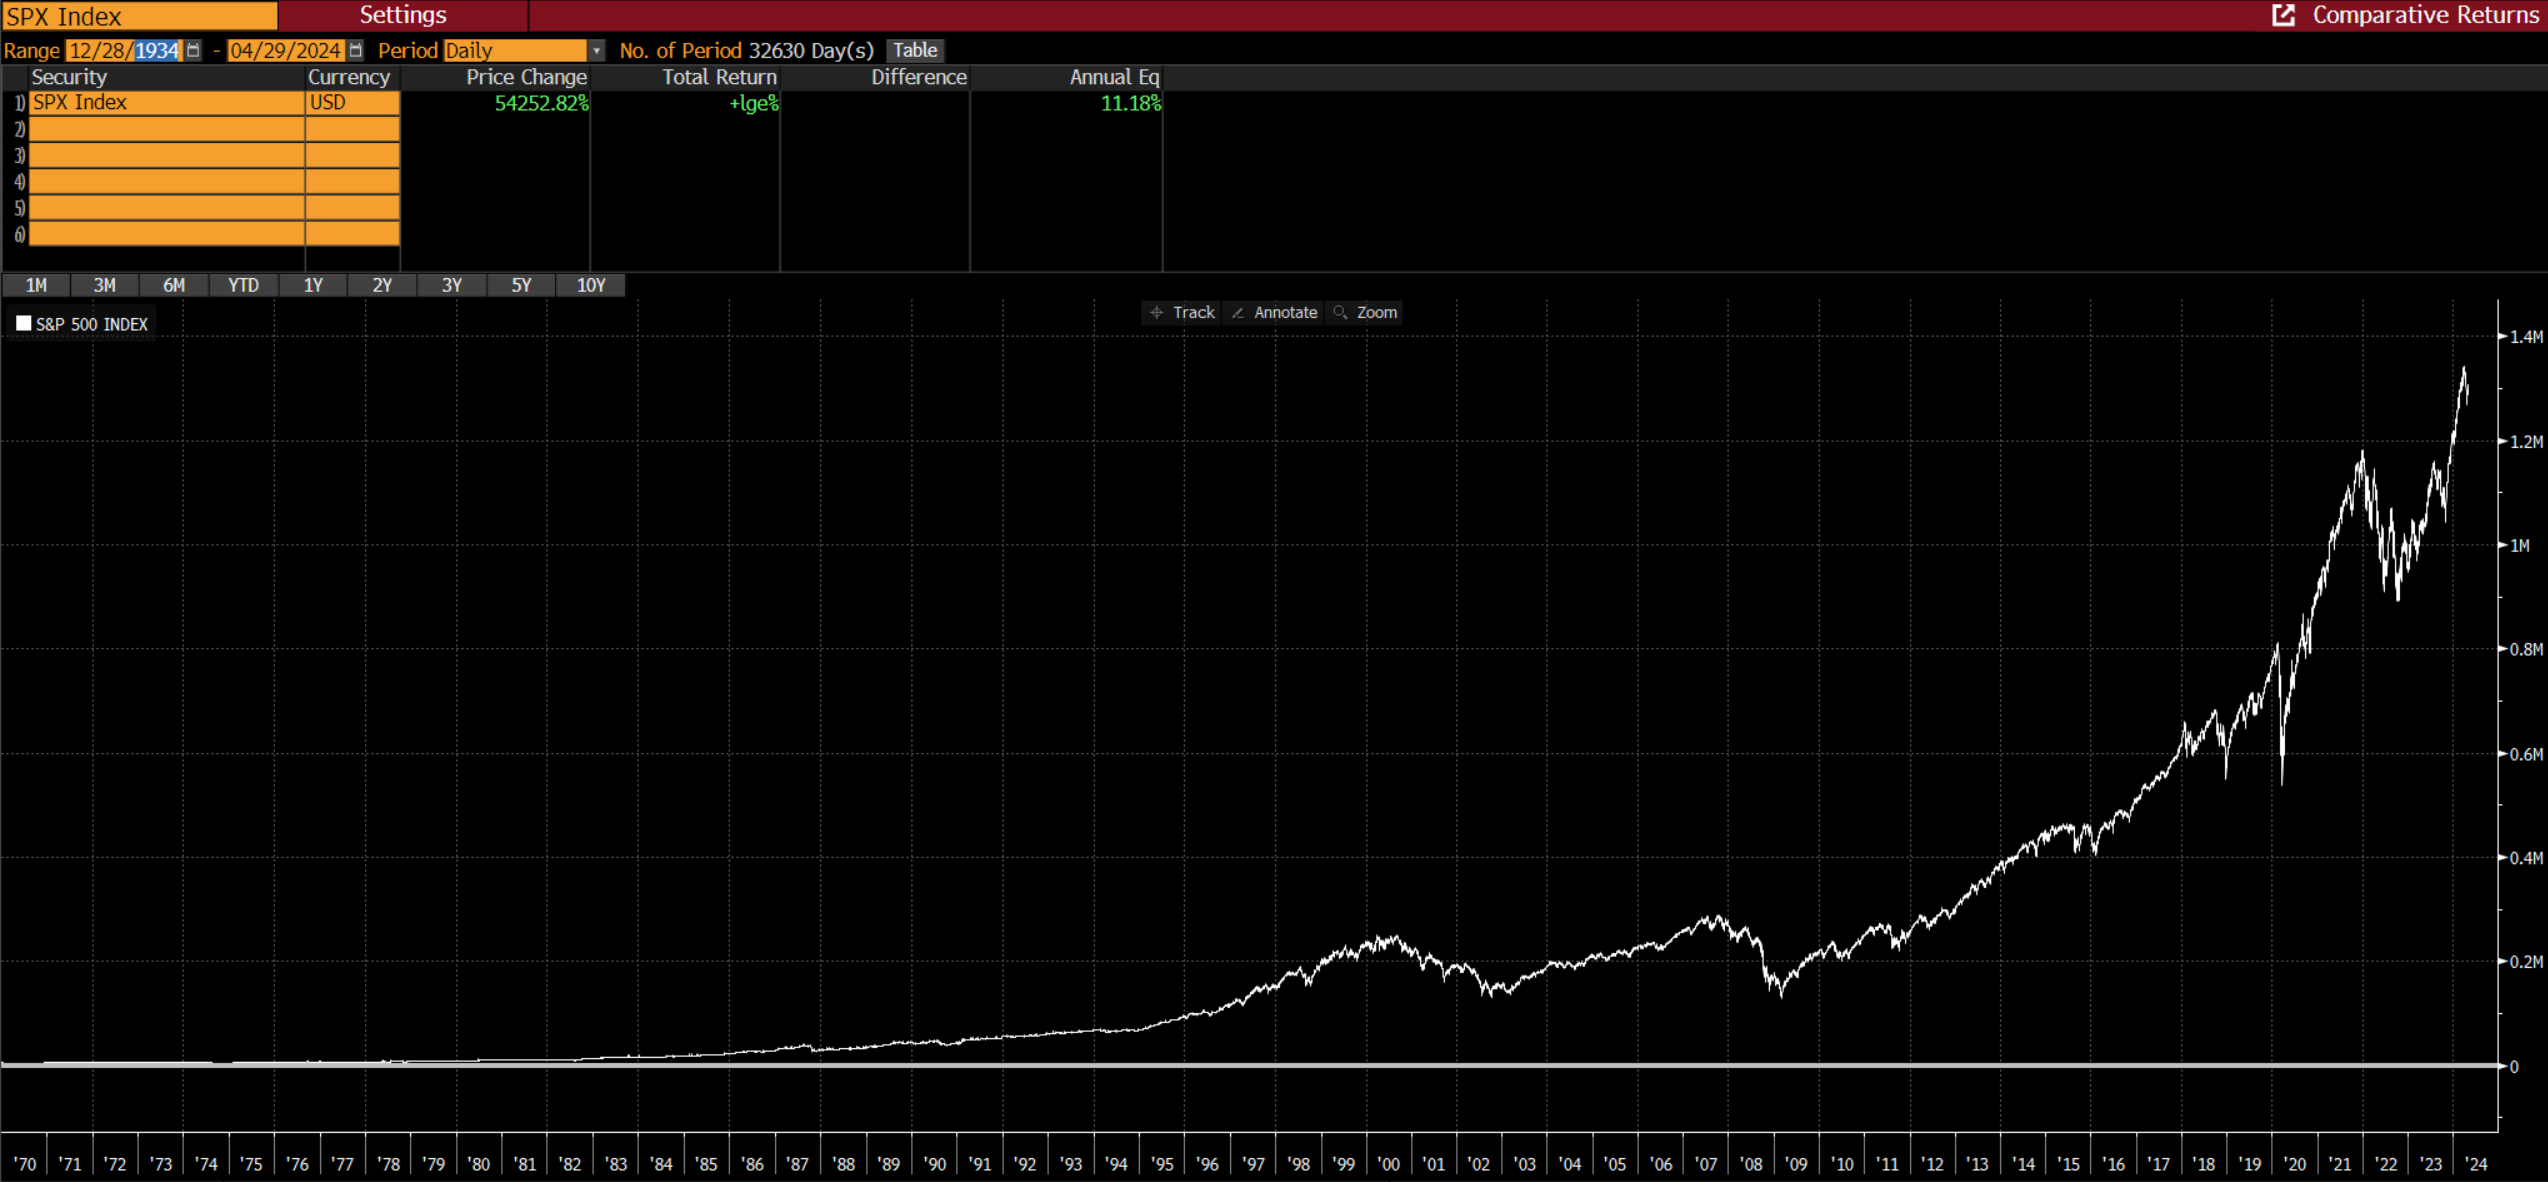Click empty currency field in row 2
This screenshot has height=1182, width=2548.
[x=353, y=128]
